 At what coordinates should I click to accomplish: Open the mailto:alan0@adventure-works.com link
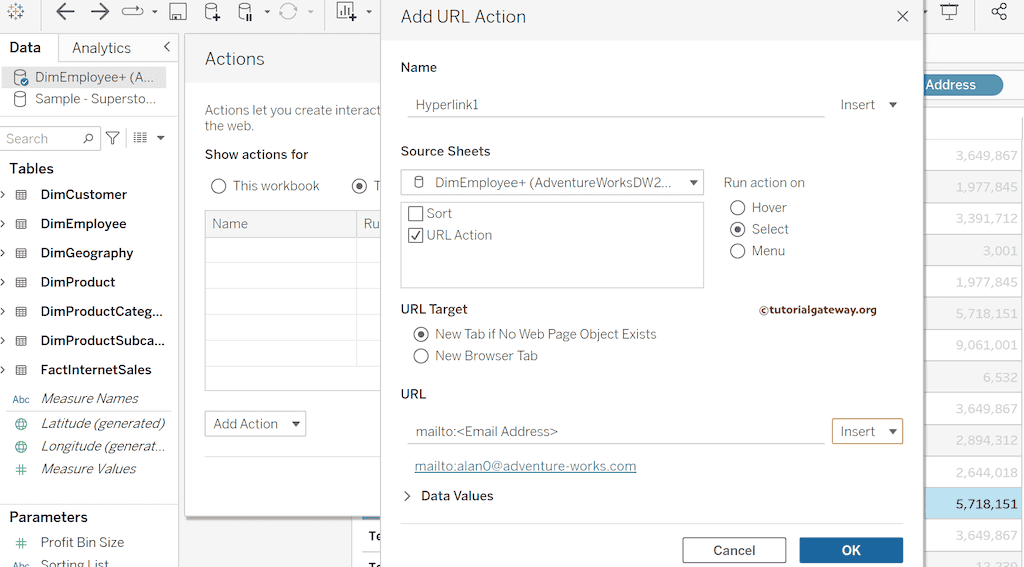click(525, 466)
